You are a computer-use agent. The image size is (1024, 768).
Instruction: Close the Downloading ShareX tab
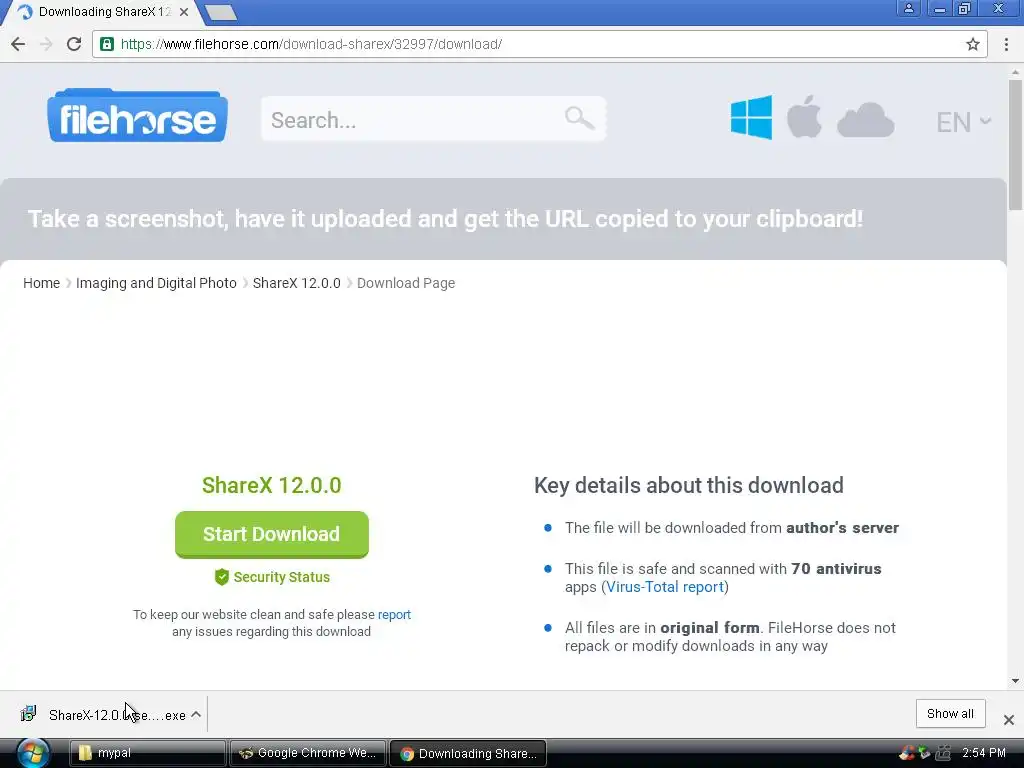(184, 12)
